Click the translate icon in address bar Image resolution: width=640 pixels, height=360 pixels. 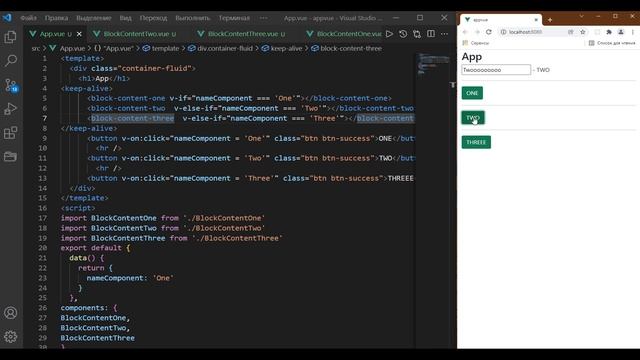[571, 32]
